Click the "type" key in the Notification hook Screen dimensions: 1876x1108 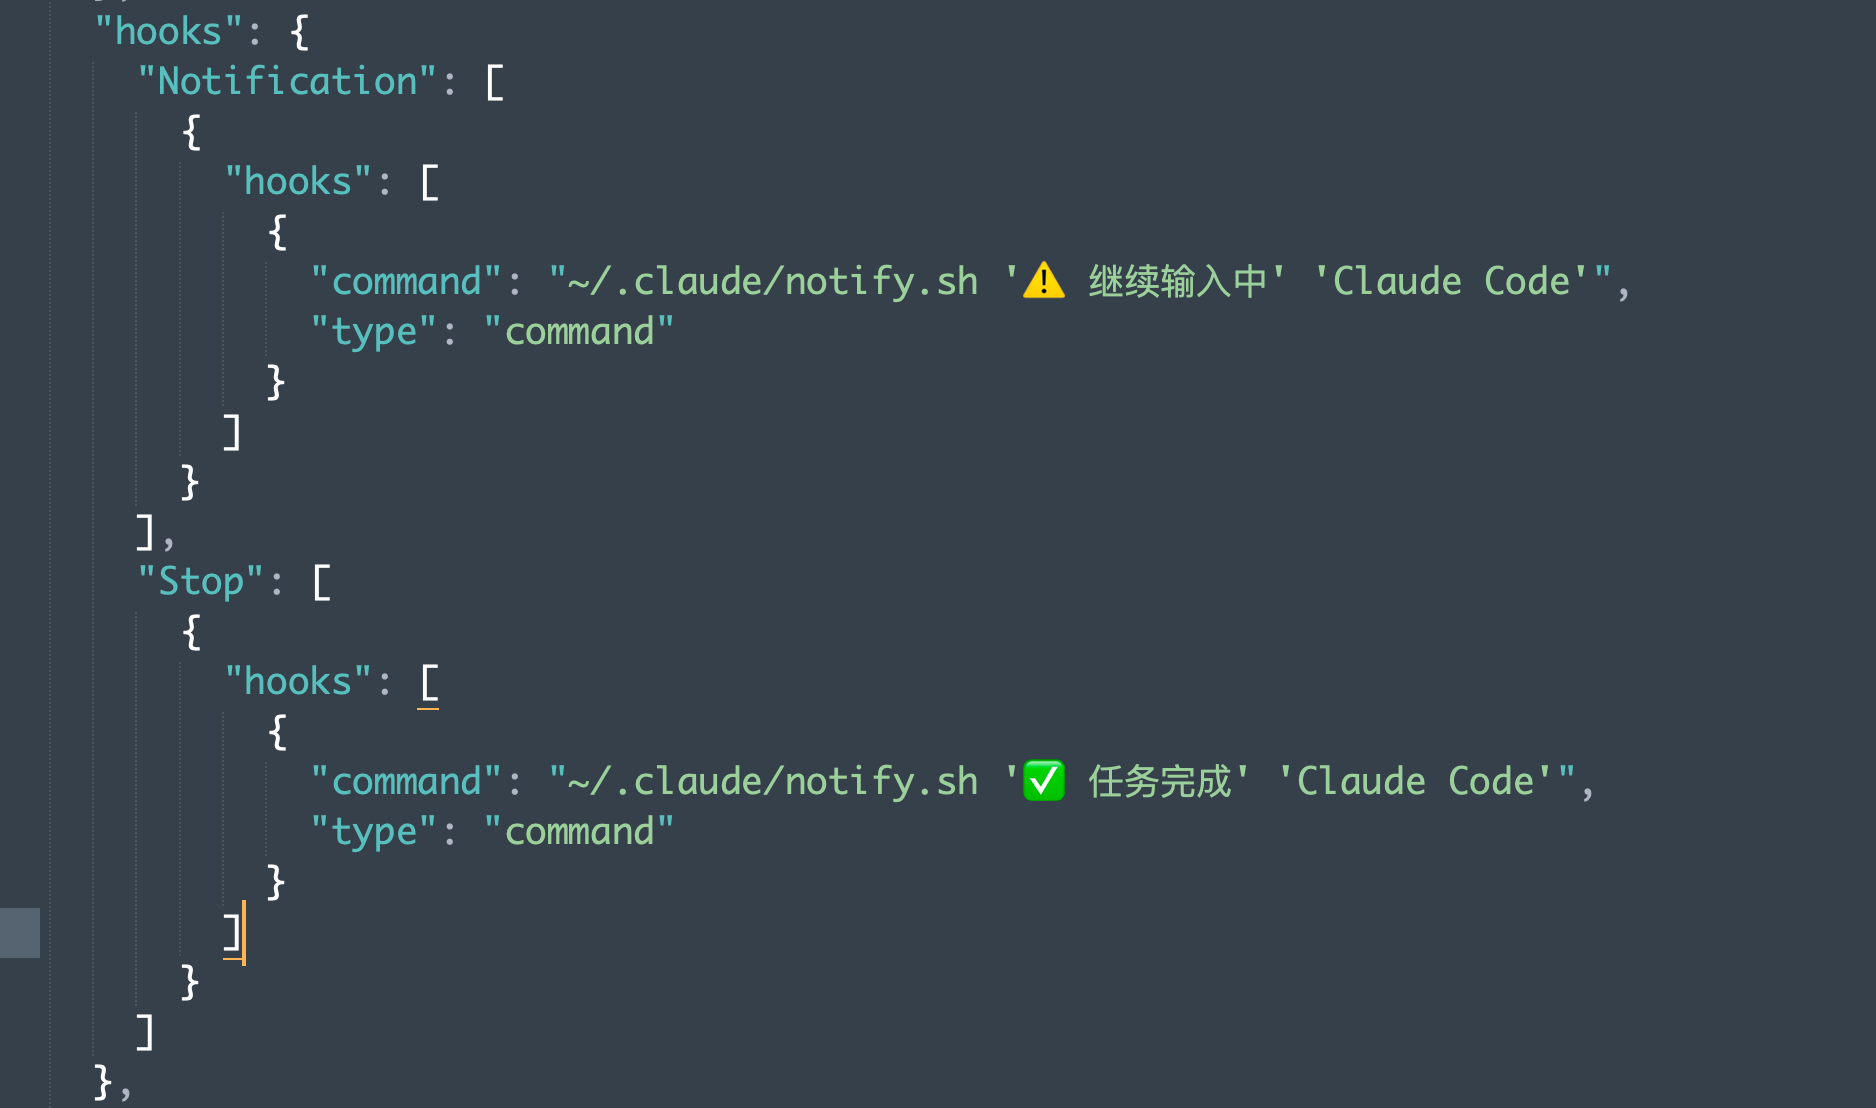click(x=374, y=331)
